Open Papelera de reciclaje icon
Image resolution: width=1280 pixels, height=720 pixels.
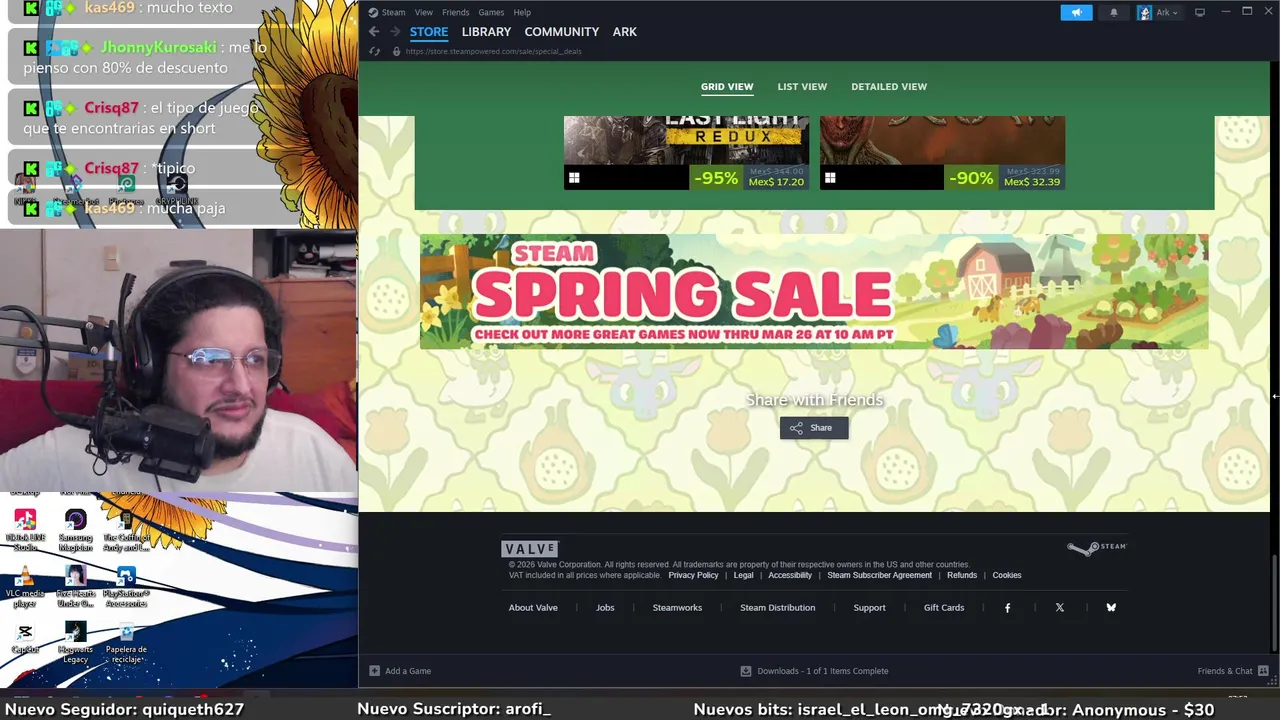(126, 642)
